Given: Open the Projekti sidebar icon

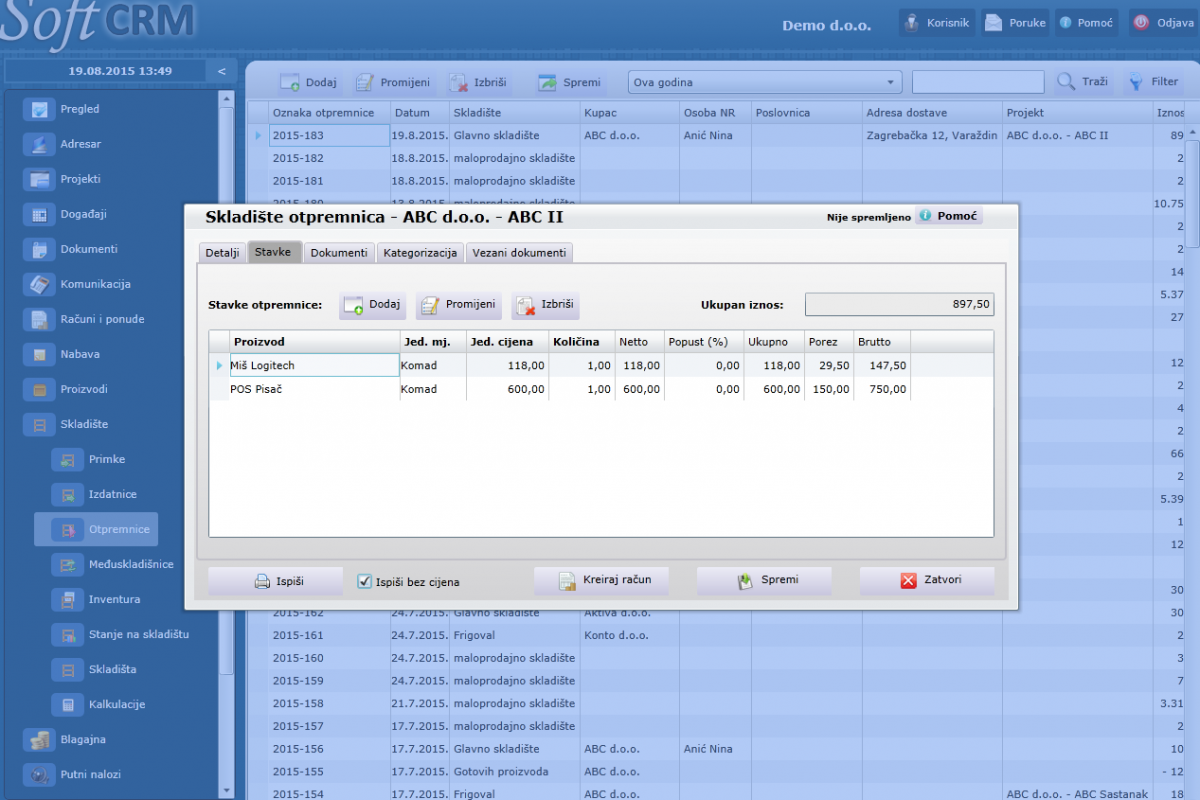Looking at the screenshot, I should [39, 179].
